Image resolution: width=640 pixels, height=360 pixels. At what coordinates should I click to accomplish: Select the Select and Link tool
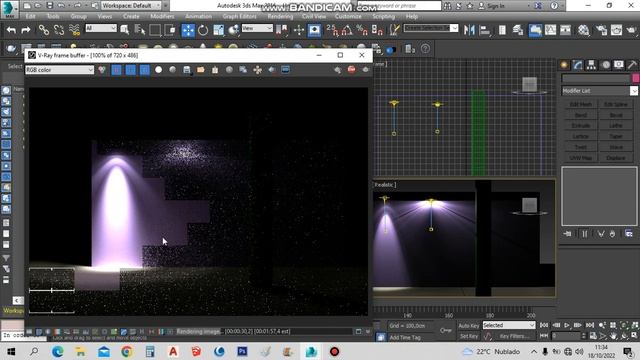[x=43, y=30]
